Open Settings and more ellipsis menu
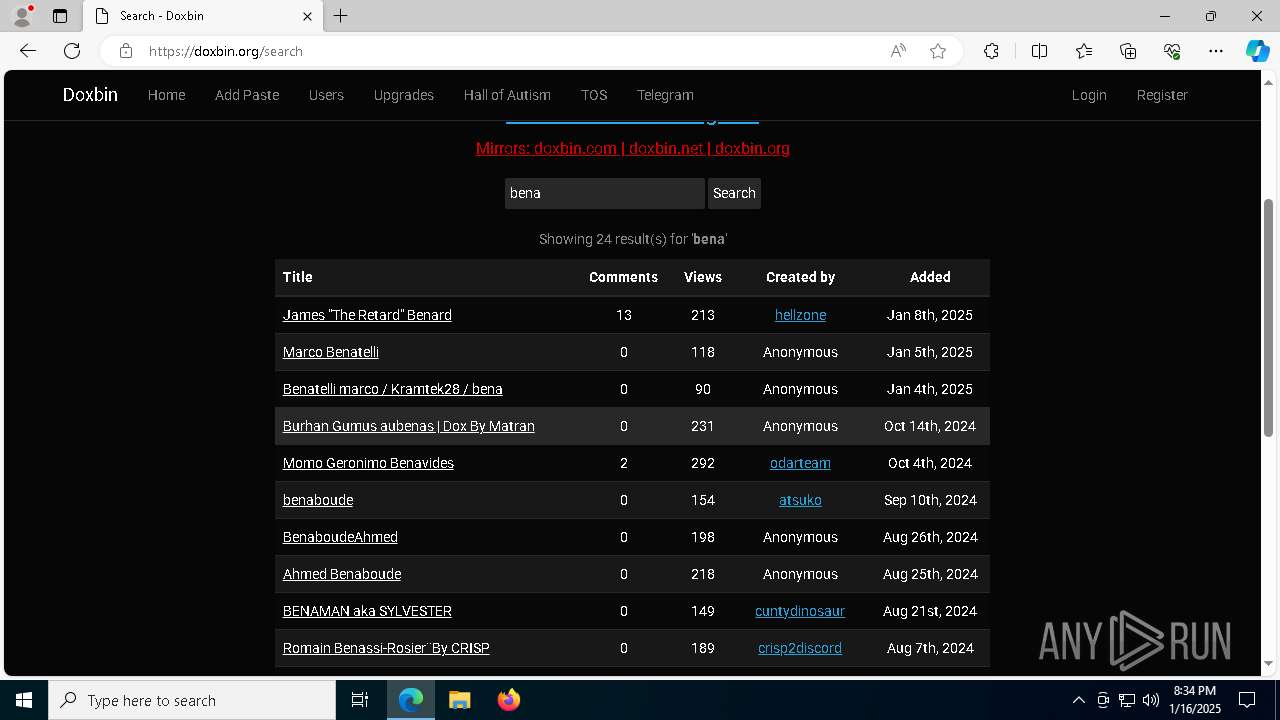 click(1216, 51)
